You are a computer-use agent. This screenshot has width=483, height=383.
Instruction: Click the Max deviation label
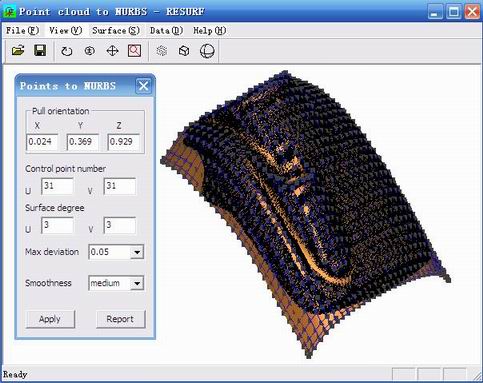(52, 252)
